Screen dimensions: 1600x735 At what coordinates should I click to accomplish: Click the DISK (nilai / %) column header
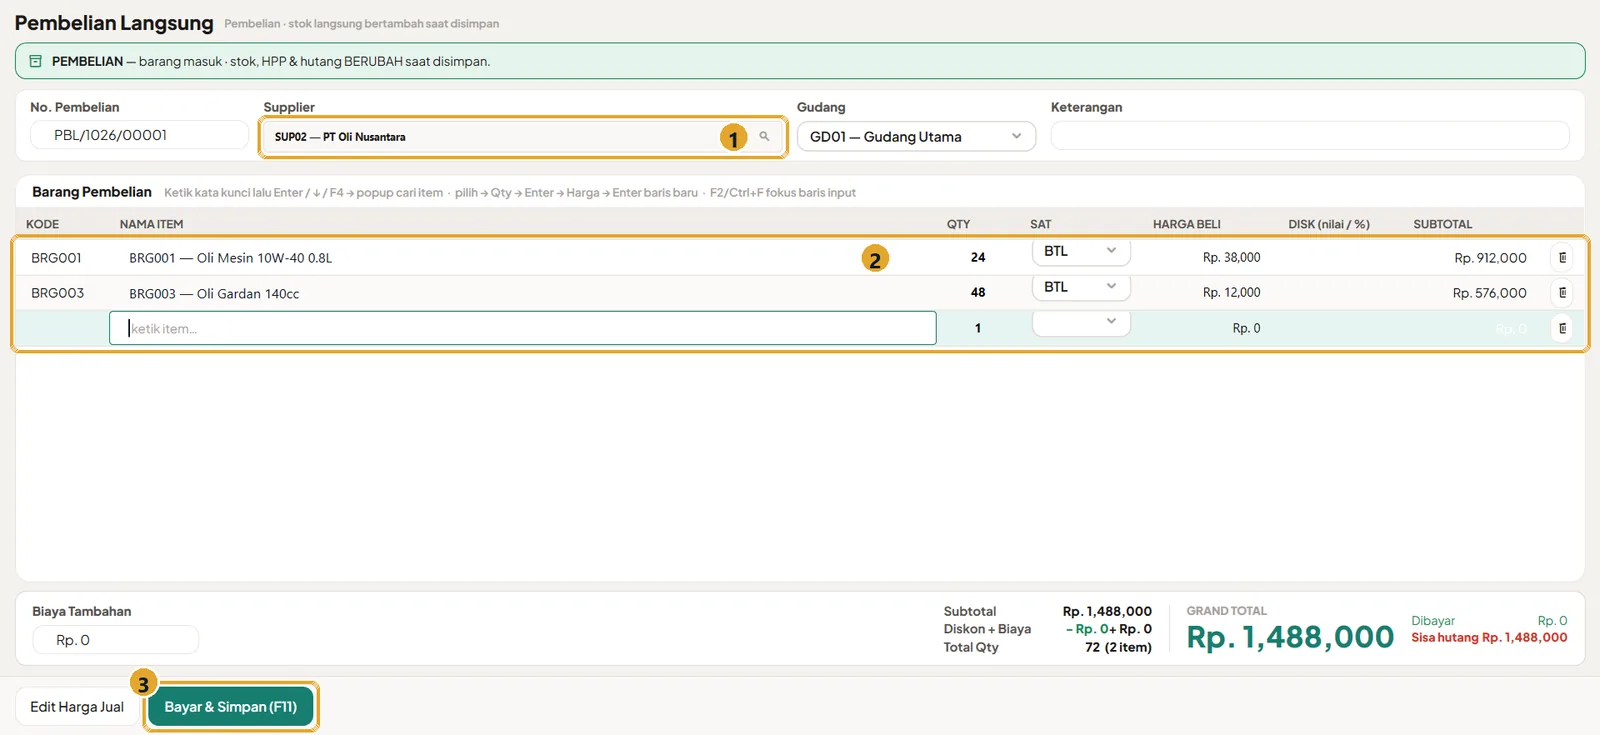[1329, 224]
